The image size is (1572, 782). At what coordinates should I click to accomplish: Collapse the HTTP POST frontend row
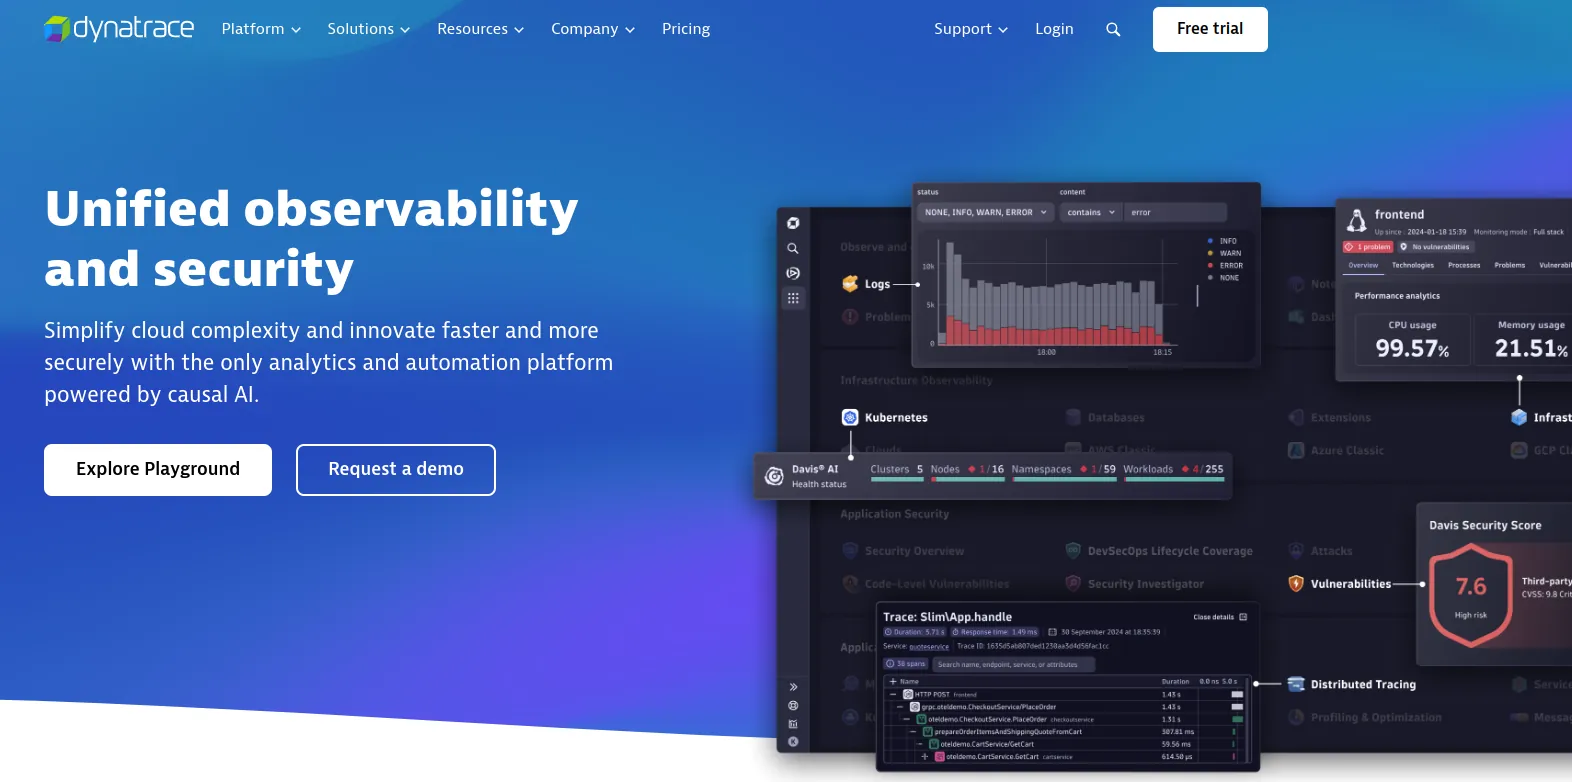893,694
